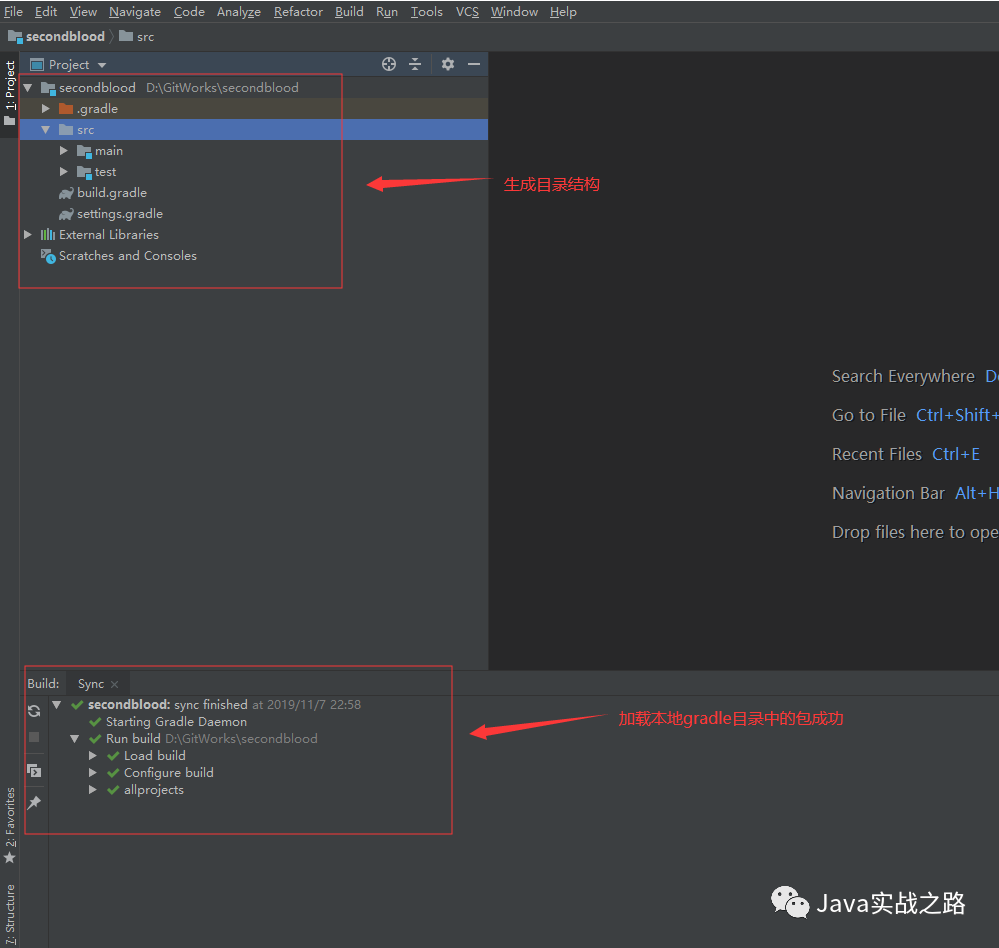999x948 pixels.
Task: Pin the Build tool window with the pin icon
Action: tap(35, 802)
